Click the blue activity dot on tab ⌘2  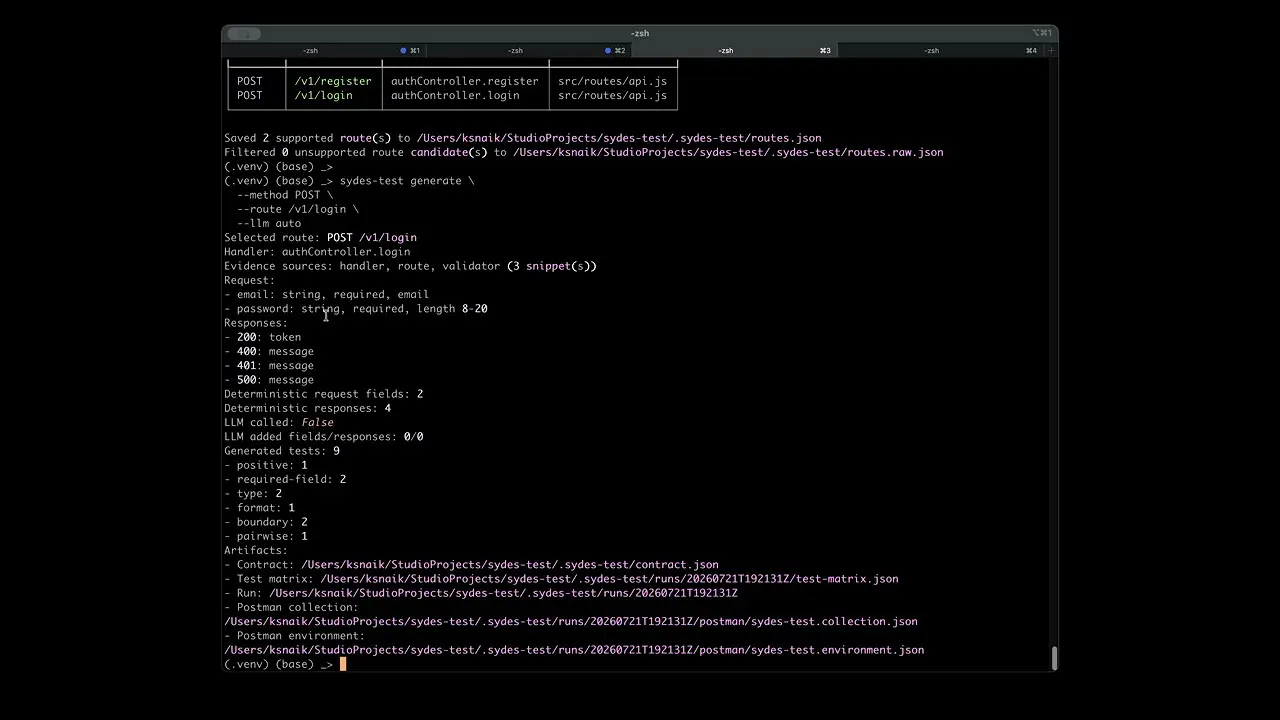tap(608, 50)
